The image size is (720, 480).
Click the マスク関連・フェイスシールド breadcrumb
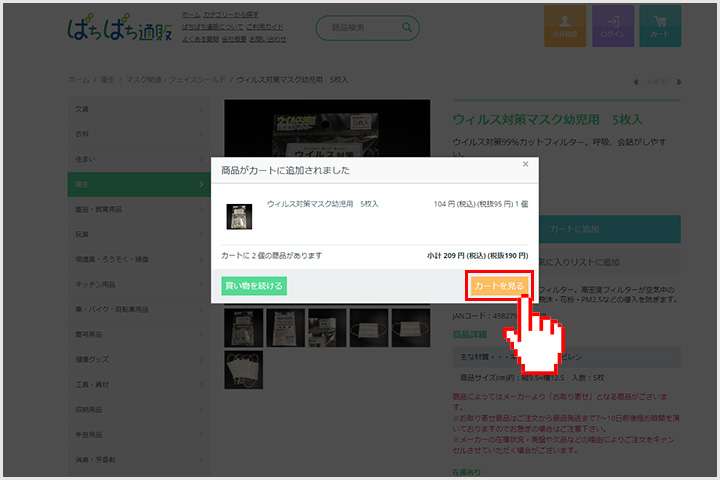click(x=176, y=79)
